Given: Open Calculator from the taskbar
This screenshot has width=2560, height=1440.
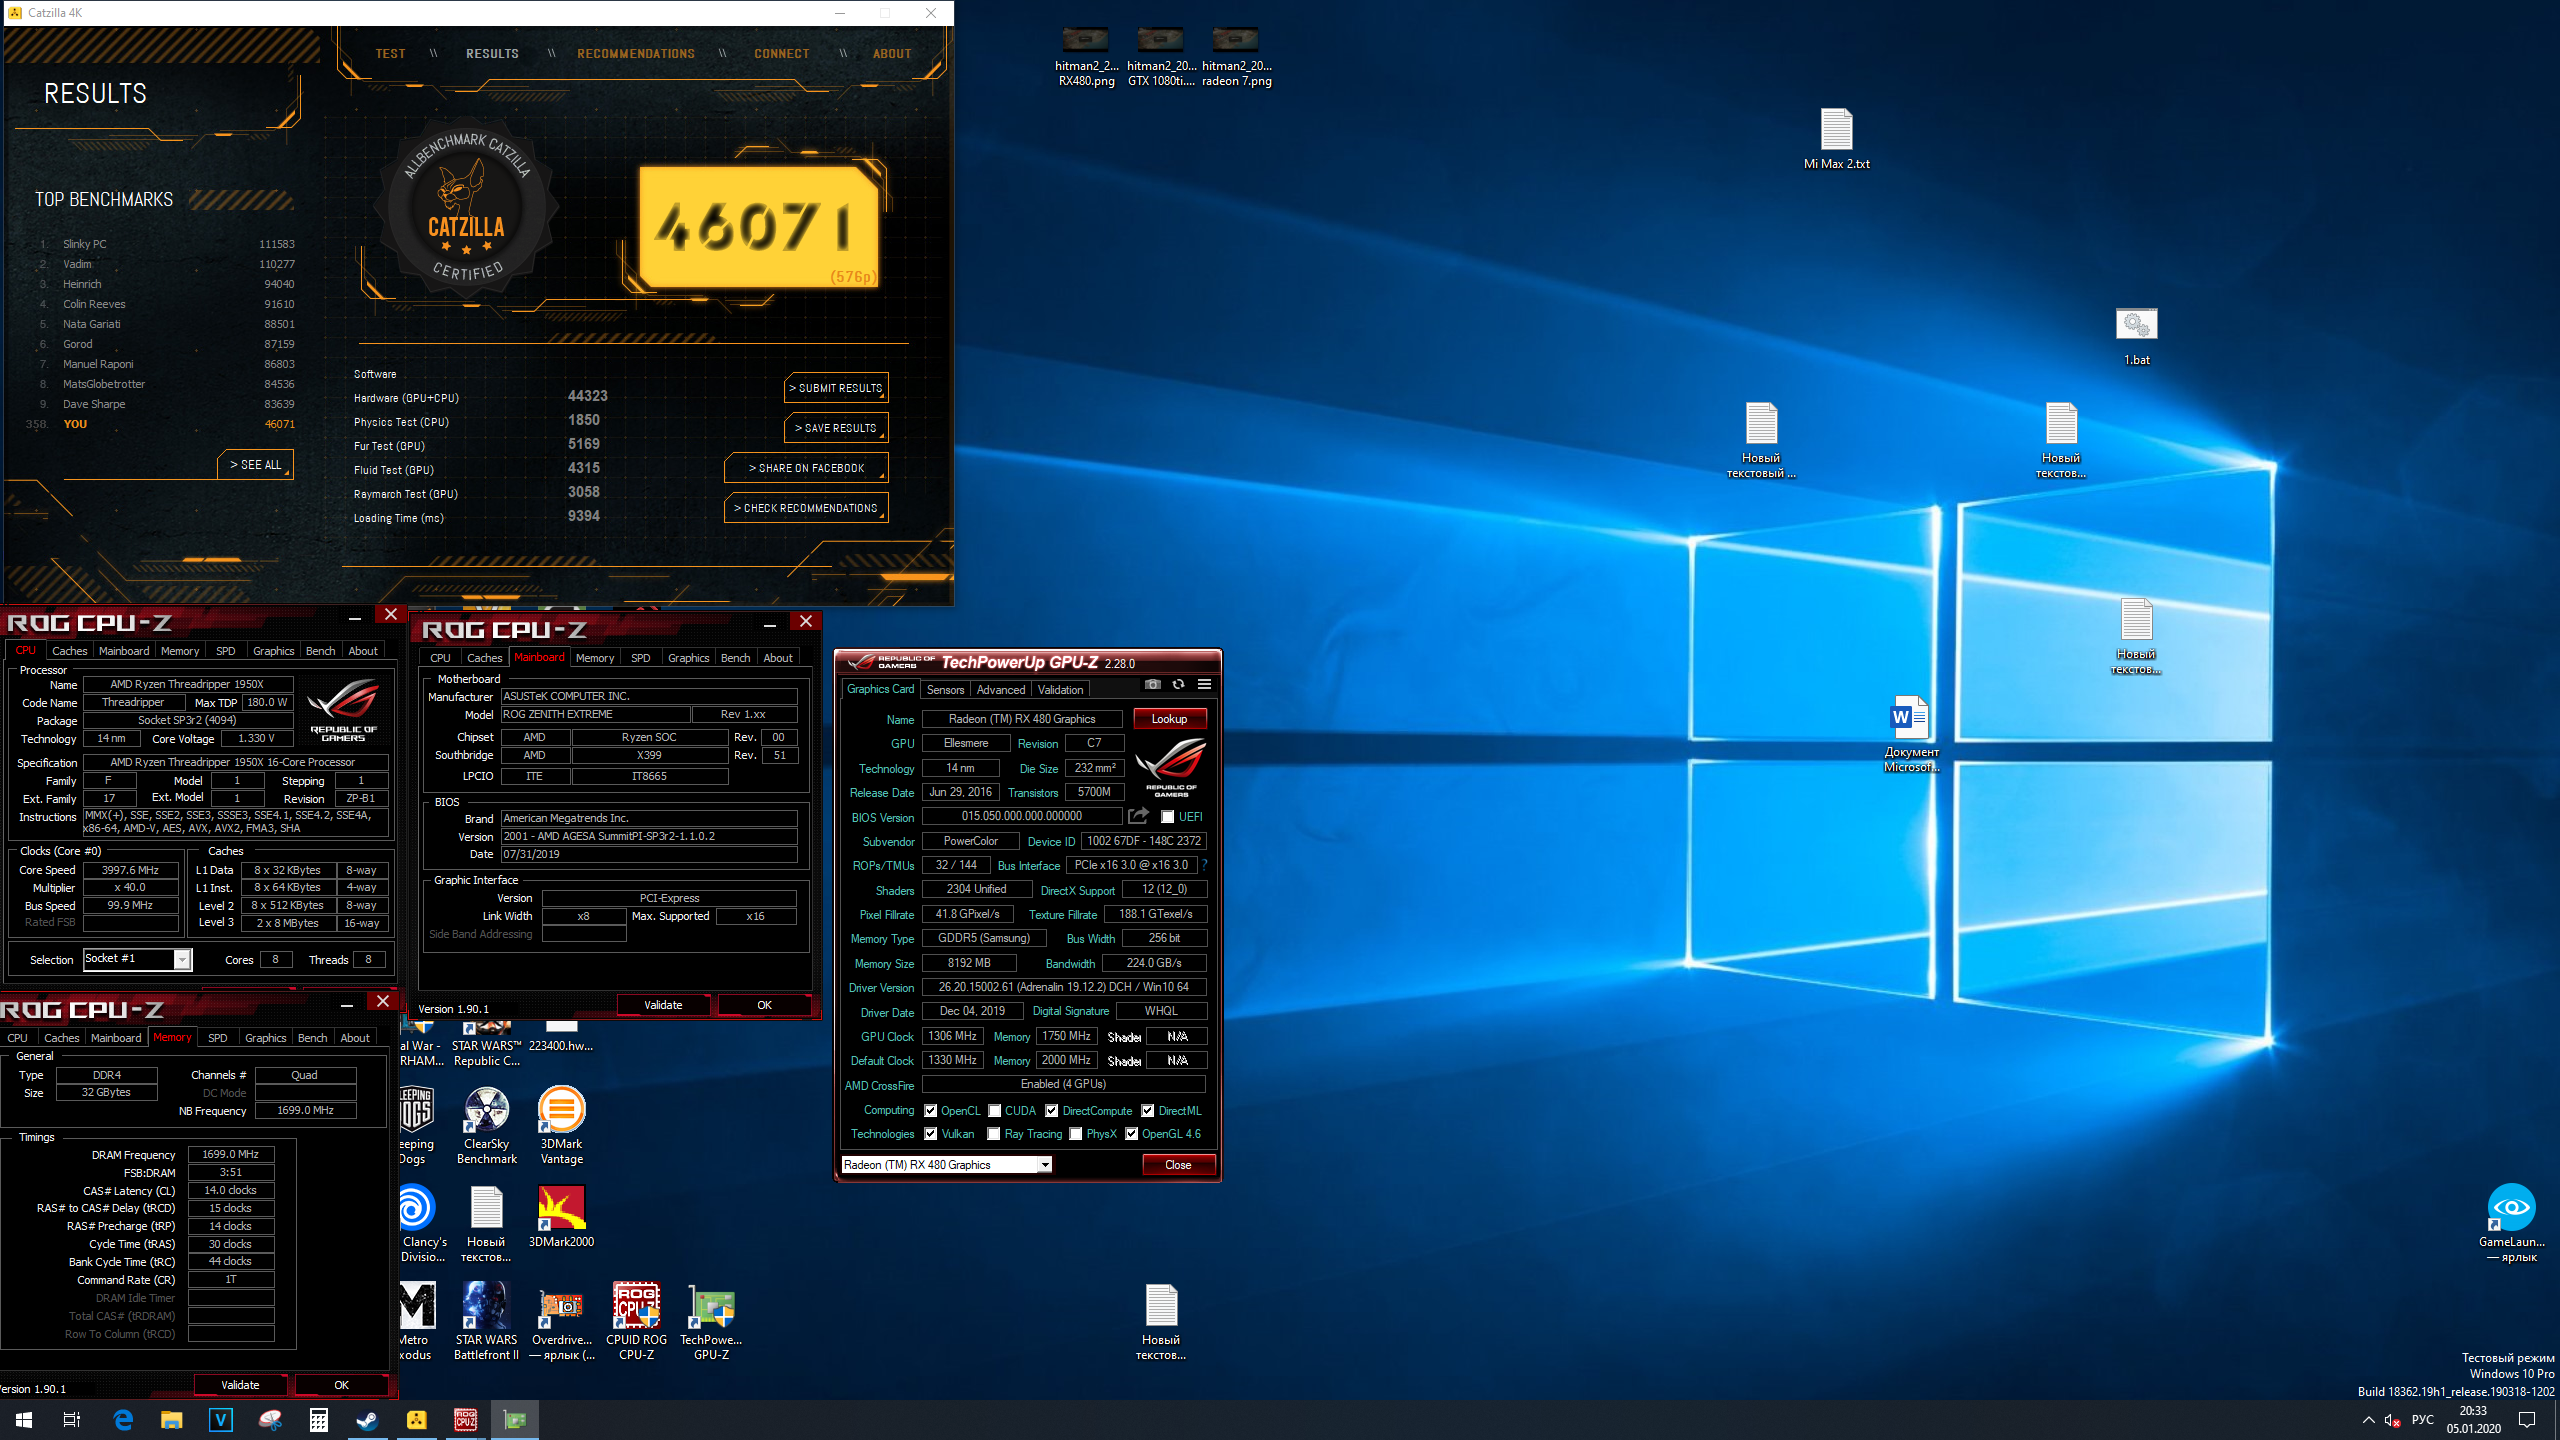Looking at the screenshot, I should (318, 1420).
